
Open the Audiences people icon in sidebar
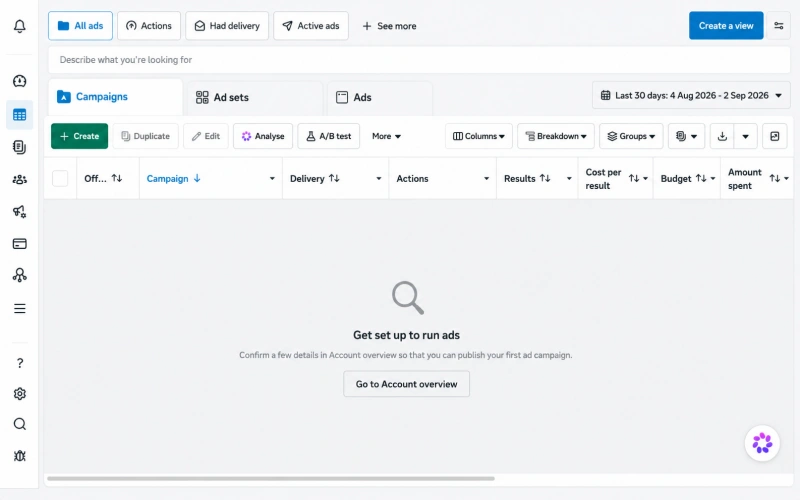pyautogui.click(x=19, y=180)
